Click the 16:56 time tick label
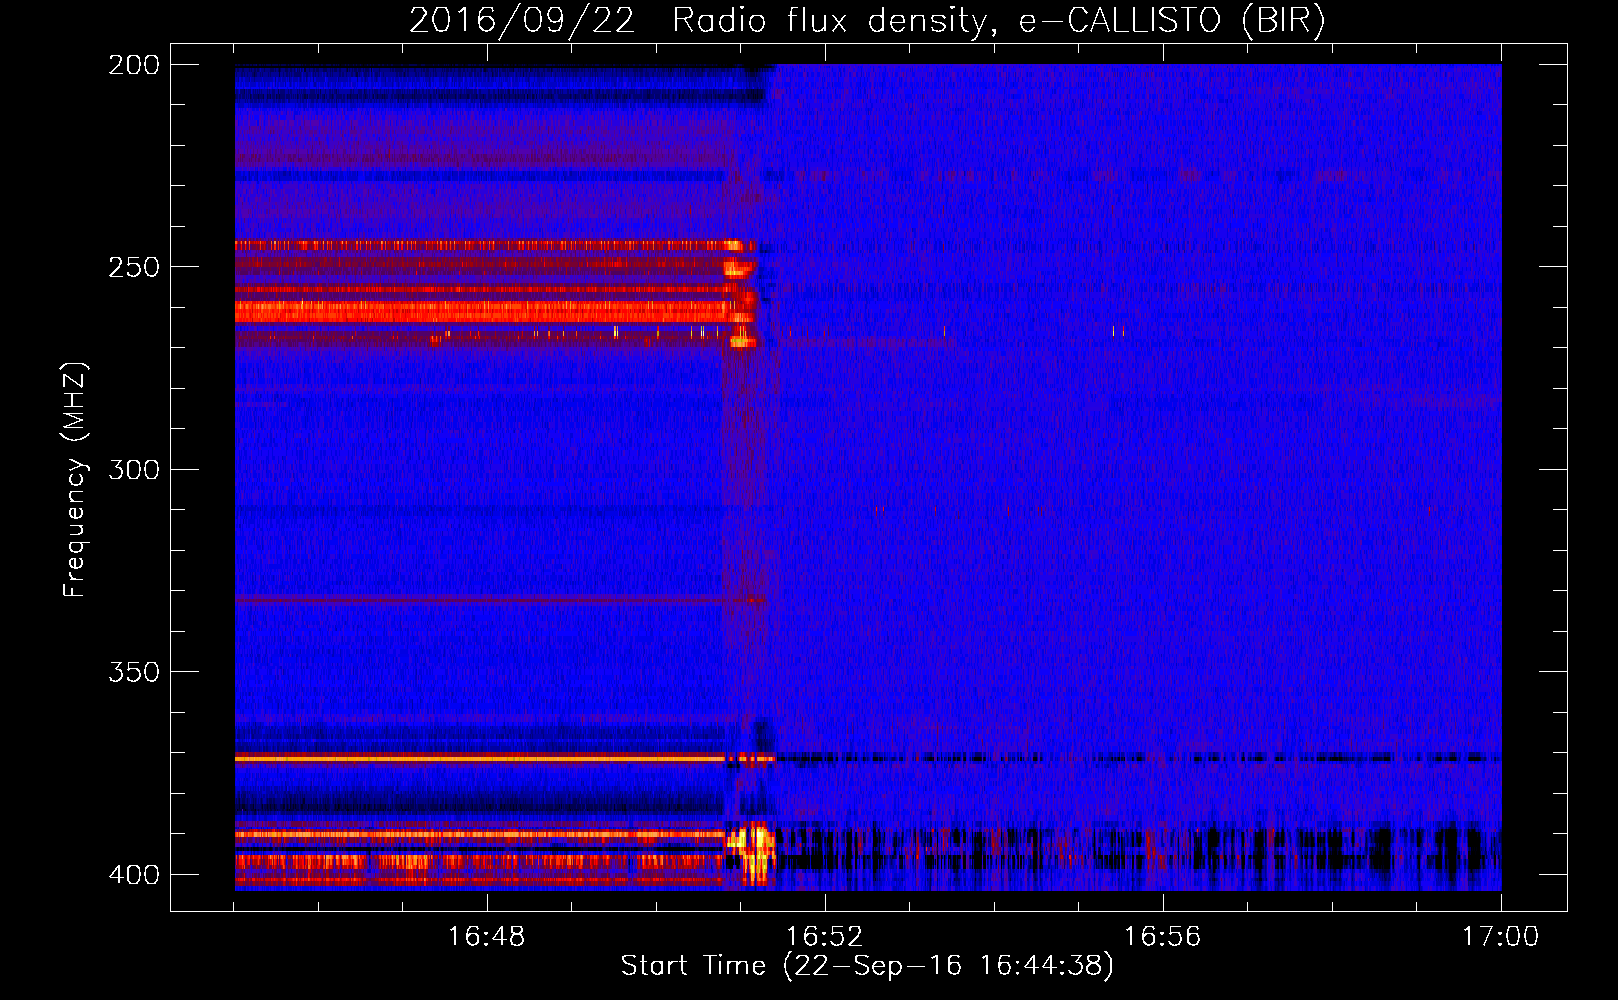Screen dimensions: 1618x1000 1162,937
